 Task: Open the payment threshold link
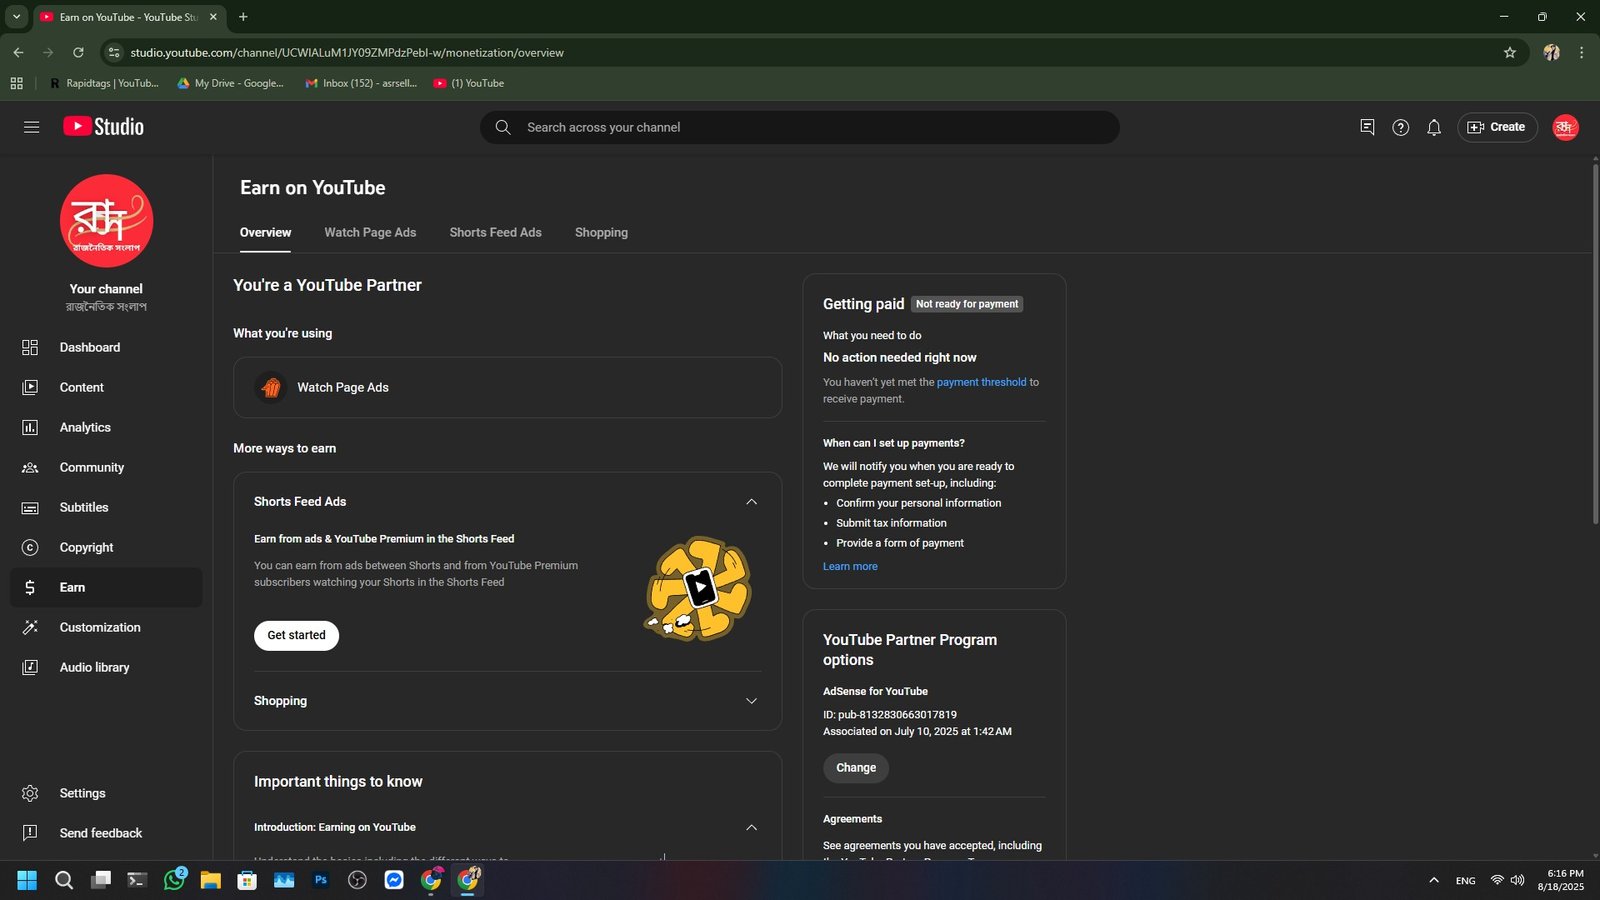pos(981,382)
